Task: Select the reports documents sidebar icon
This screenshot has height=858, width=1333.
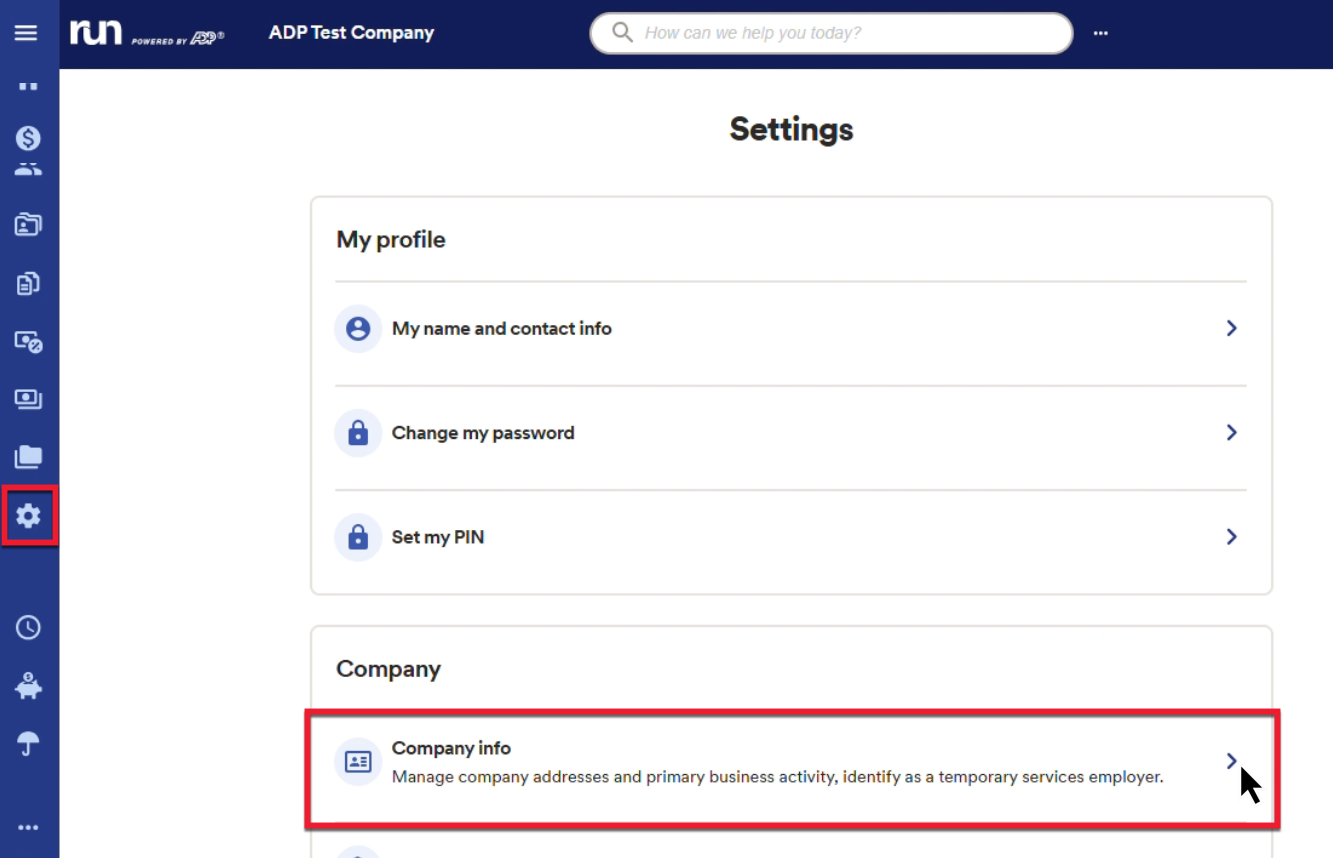Action: point(28,283)
